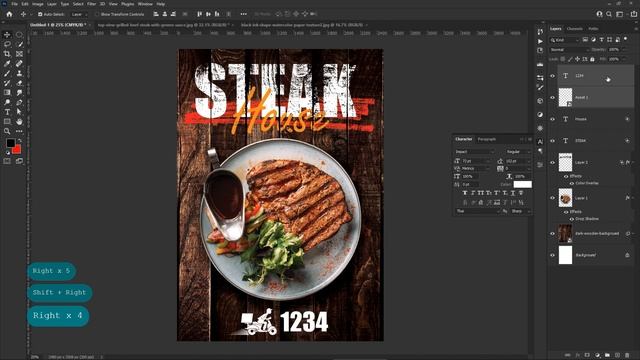Click the swap foreground and background colors arrow
This screenshot has width=640, height=360.
[19, 141]
